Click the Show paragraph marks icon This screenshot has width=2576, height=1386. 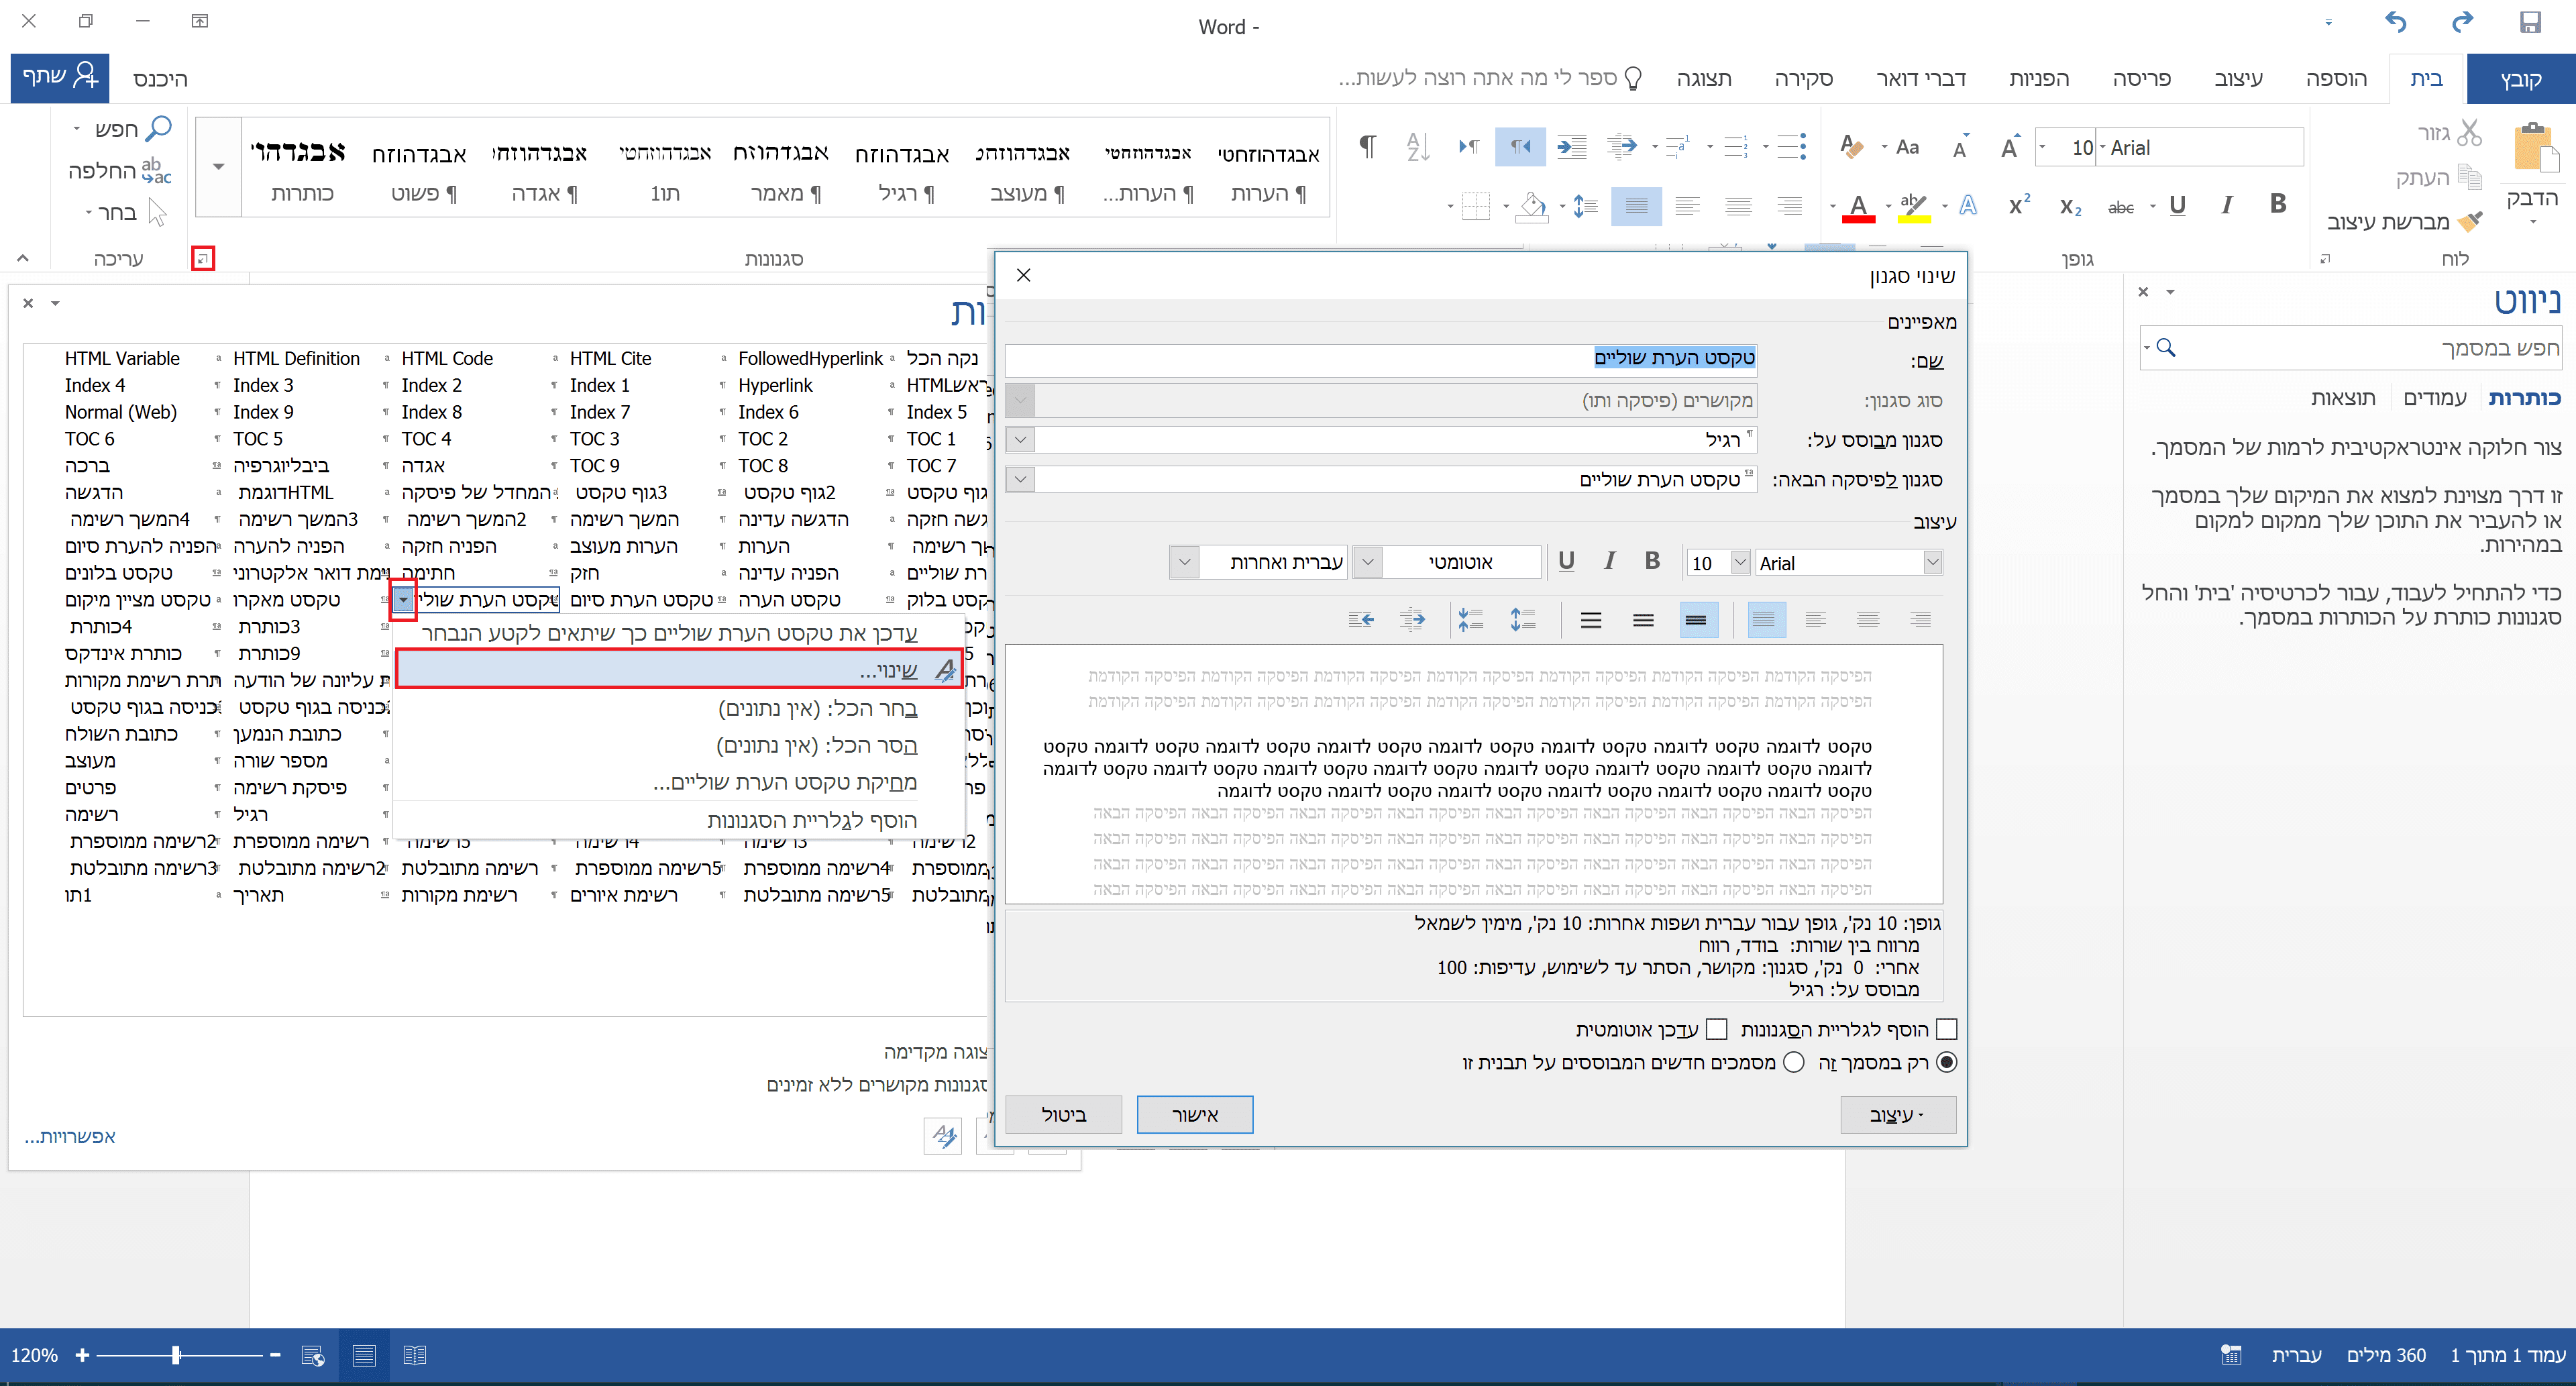[1367, 147]
